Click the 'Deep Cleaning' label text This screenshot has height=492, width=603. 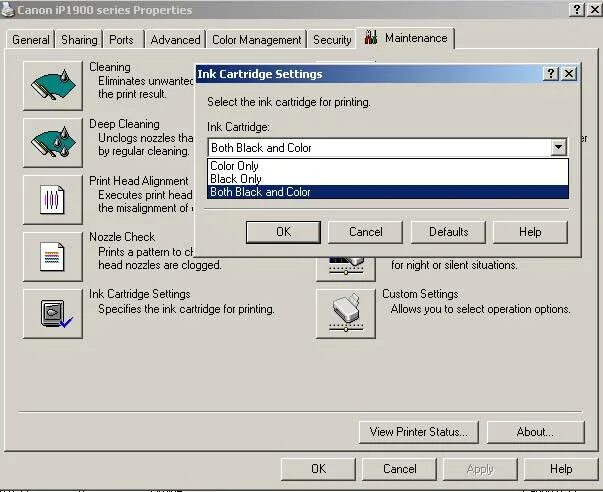[x=124, y=124]
